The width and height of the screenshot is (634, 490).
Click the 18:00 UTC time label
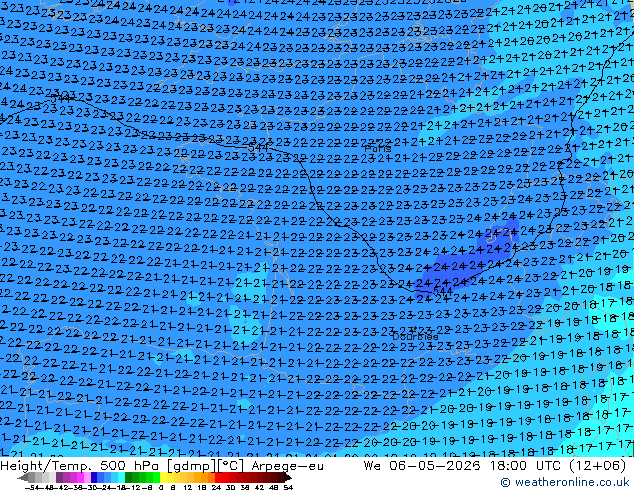tap(527, 466)
